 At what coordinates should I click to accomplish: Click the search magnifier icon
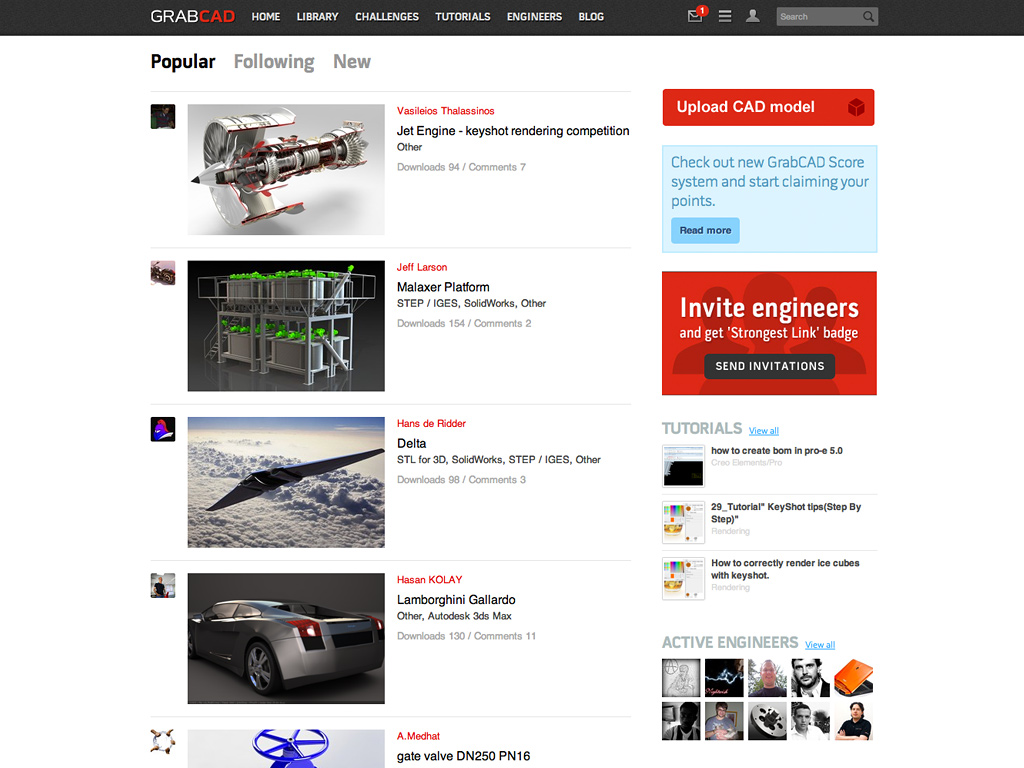tap(868, 17)
